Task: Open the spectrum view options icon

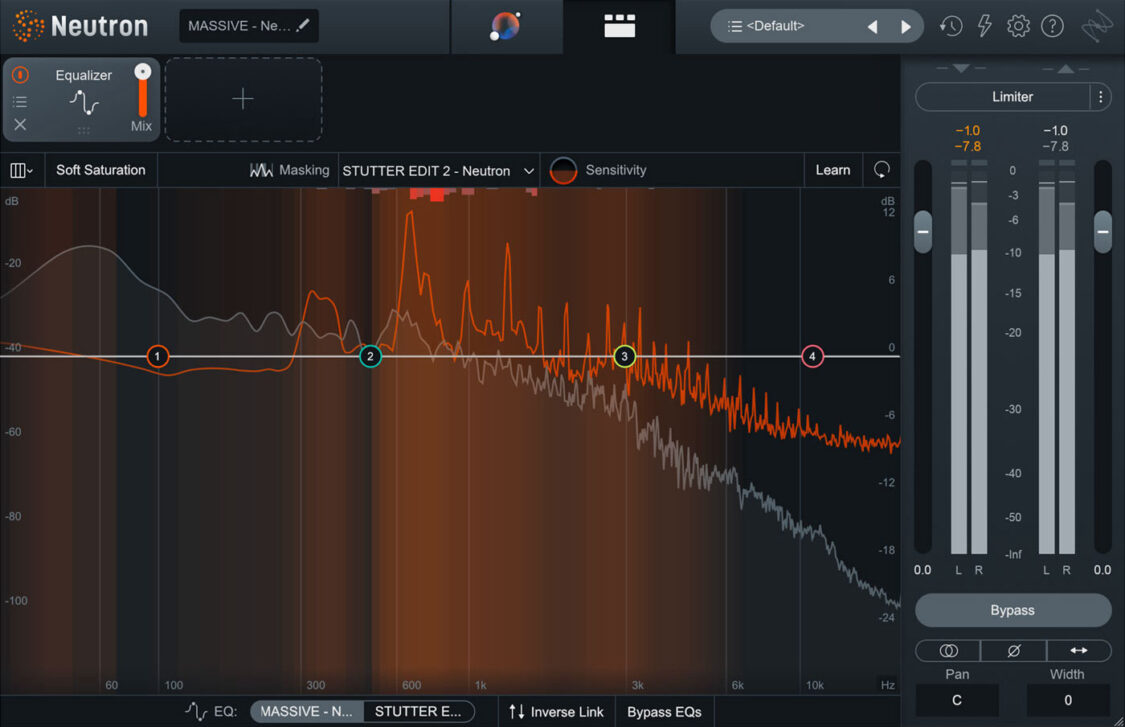Action: (x=20, y=169)
